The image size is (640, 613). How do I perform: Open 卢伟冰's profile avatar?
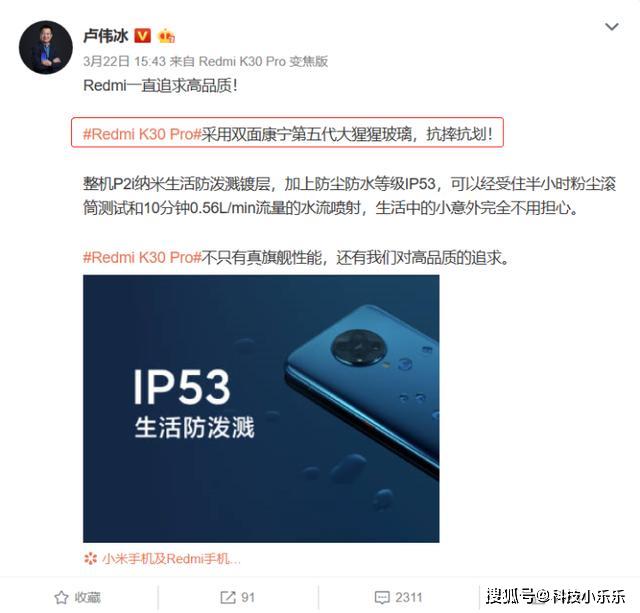click(x=46, y=47)
